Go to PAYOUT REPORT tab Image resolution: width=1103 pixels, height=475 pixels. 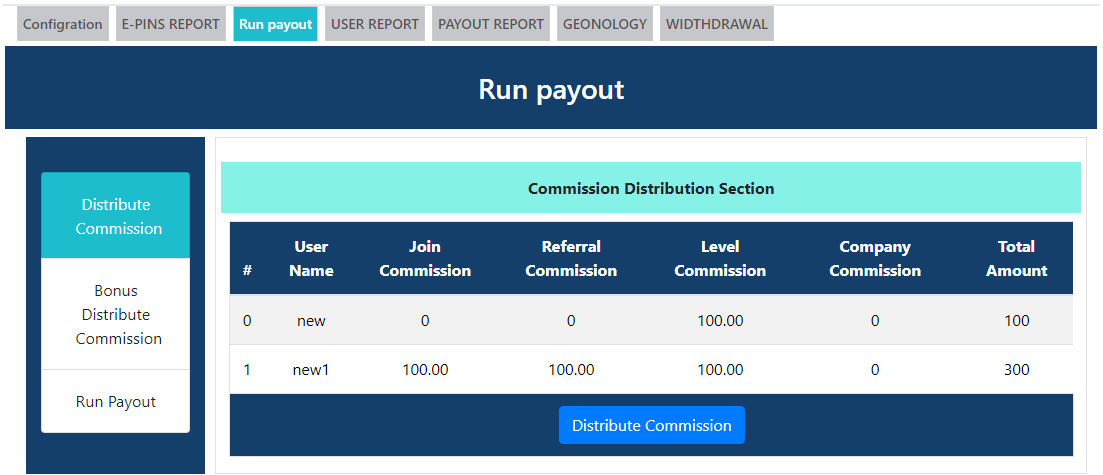tap(491, 24)
